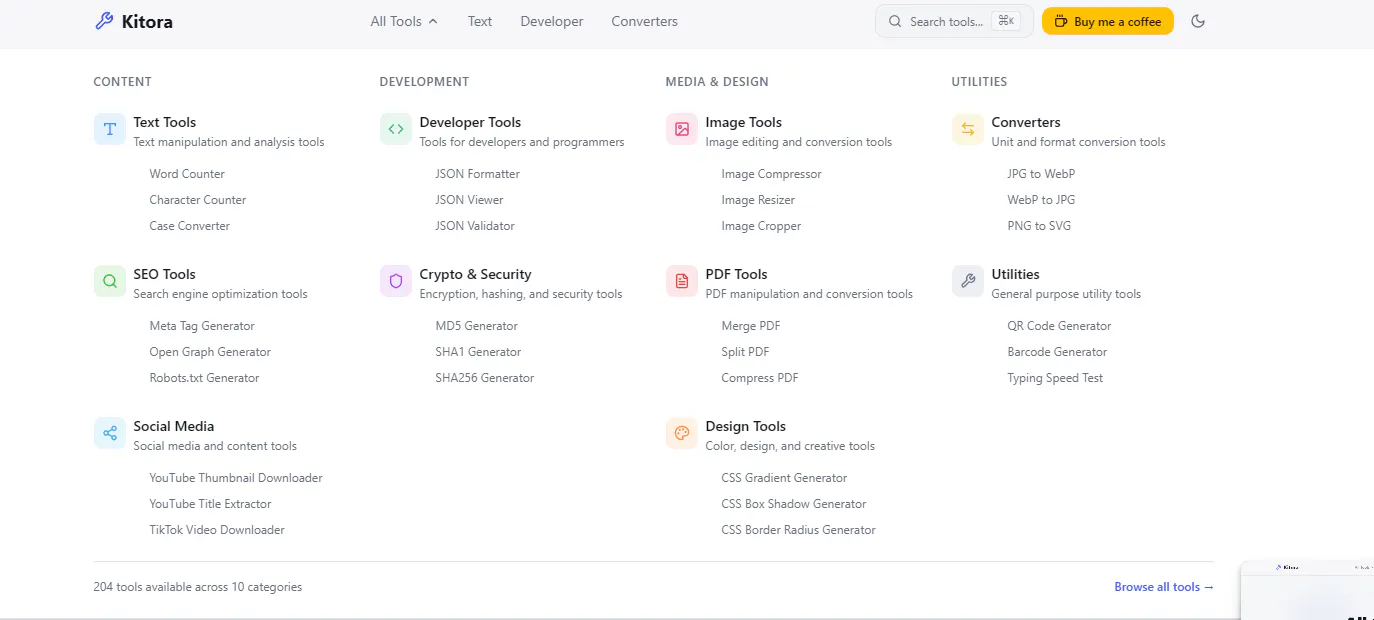
Task: Open the Character Counter tool
Action: [x=198, y=200]
